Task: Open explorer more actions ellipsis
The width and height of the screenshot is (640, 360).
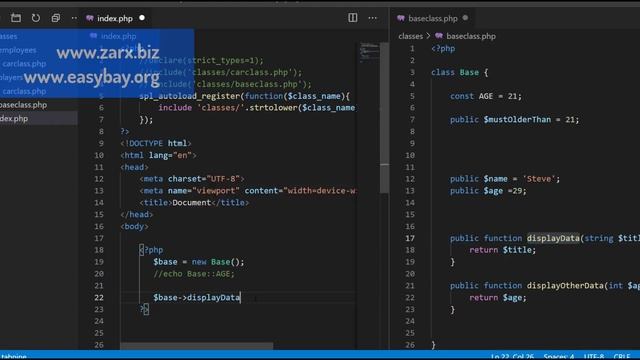Action: [74, 18]
